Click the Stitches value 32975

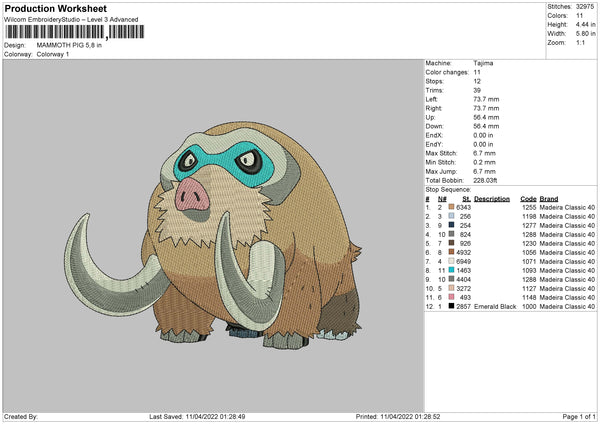(x=585, y=7)
